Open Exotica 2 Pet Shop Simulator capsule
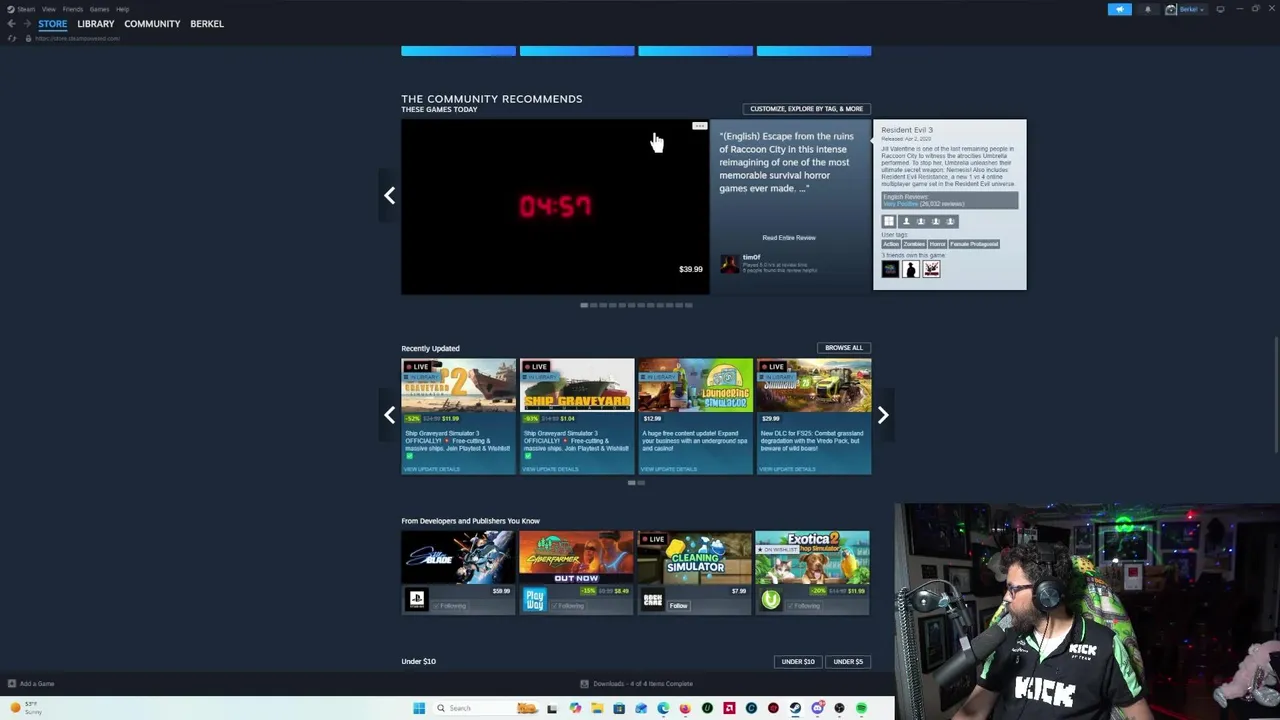This screenshot has width=1280, height=720. [x=812, y=558]
